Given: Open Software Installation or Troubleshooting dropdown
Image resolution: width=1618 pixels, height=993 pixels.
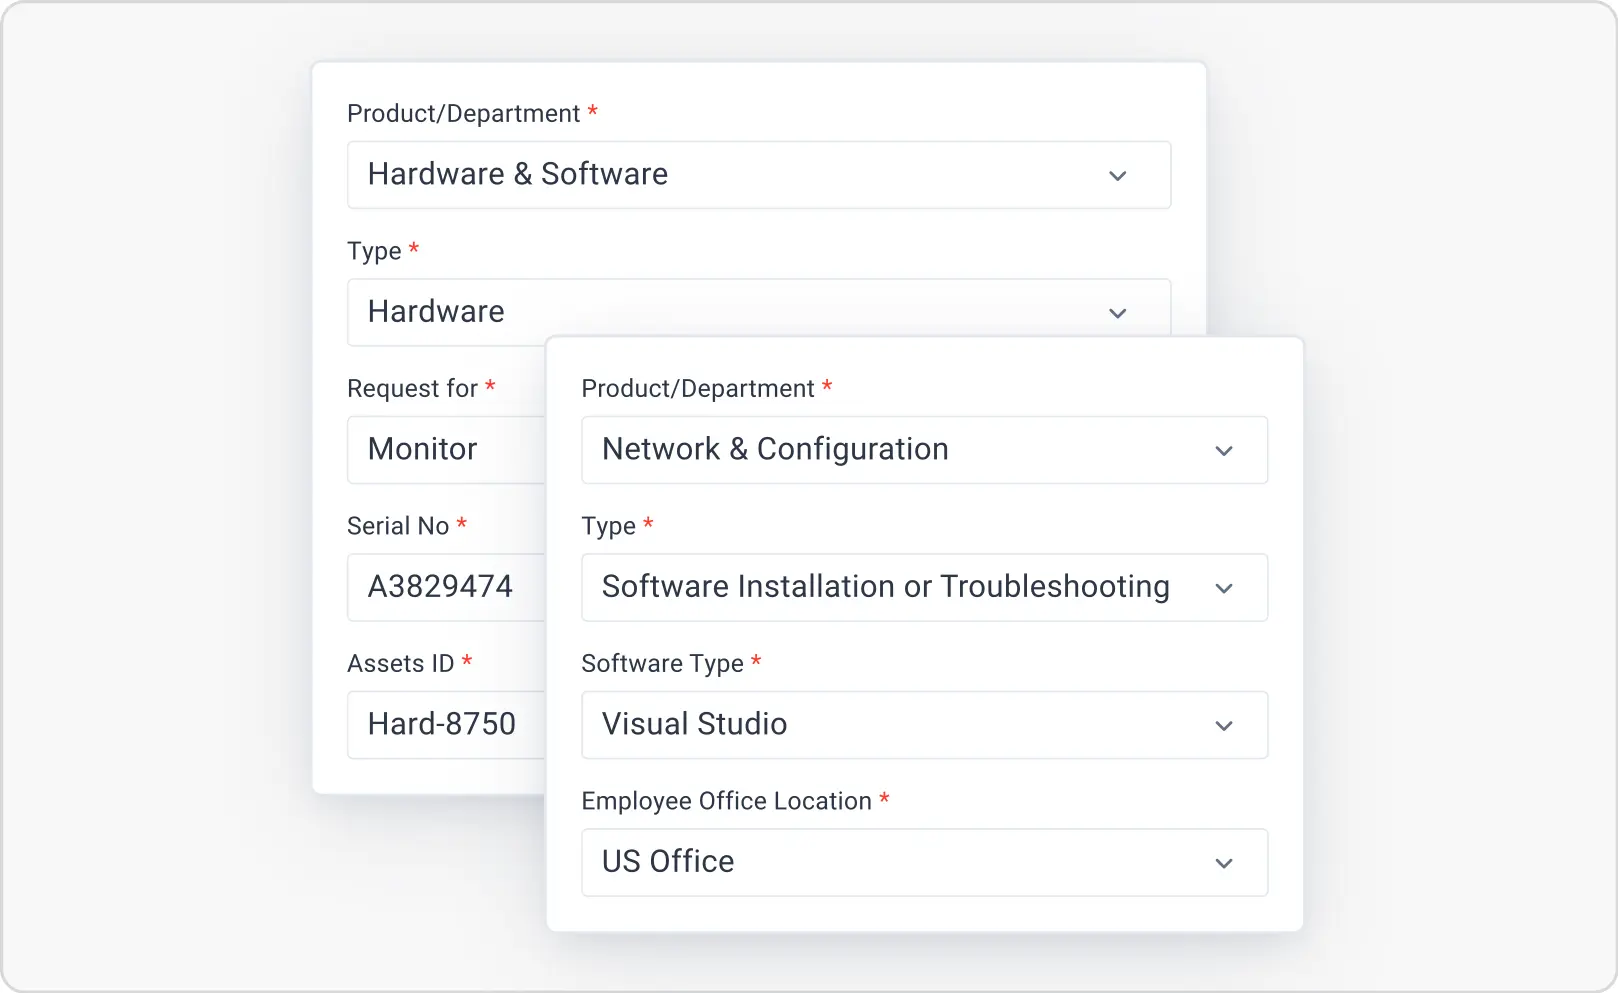Looking at the screenshot, I should 925,587.
